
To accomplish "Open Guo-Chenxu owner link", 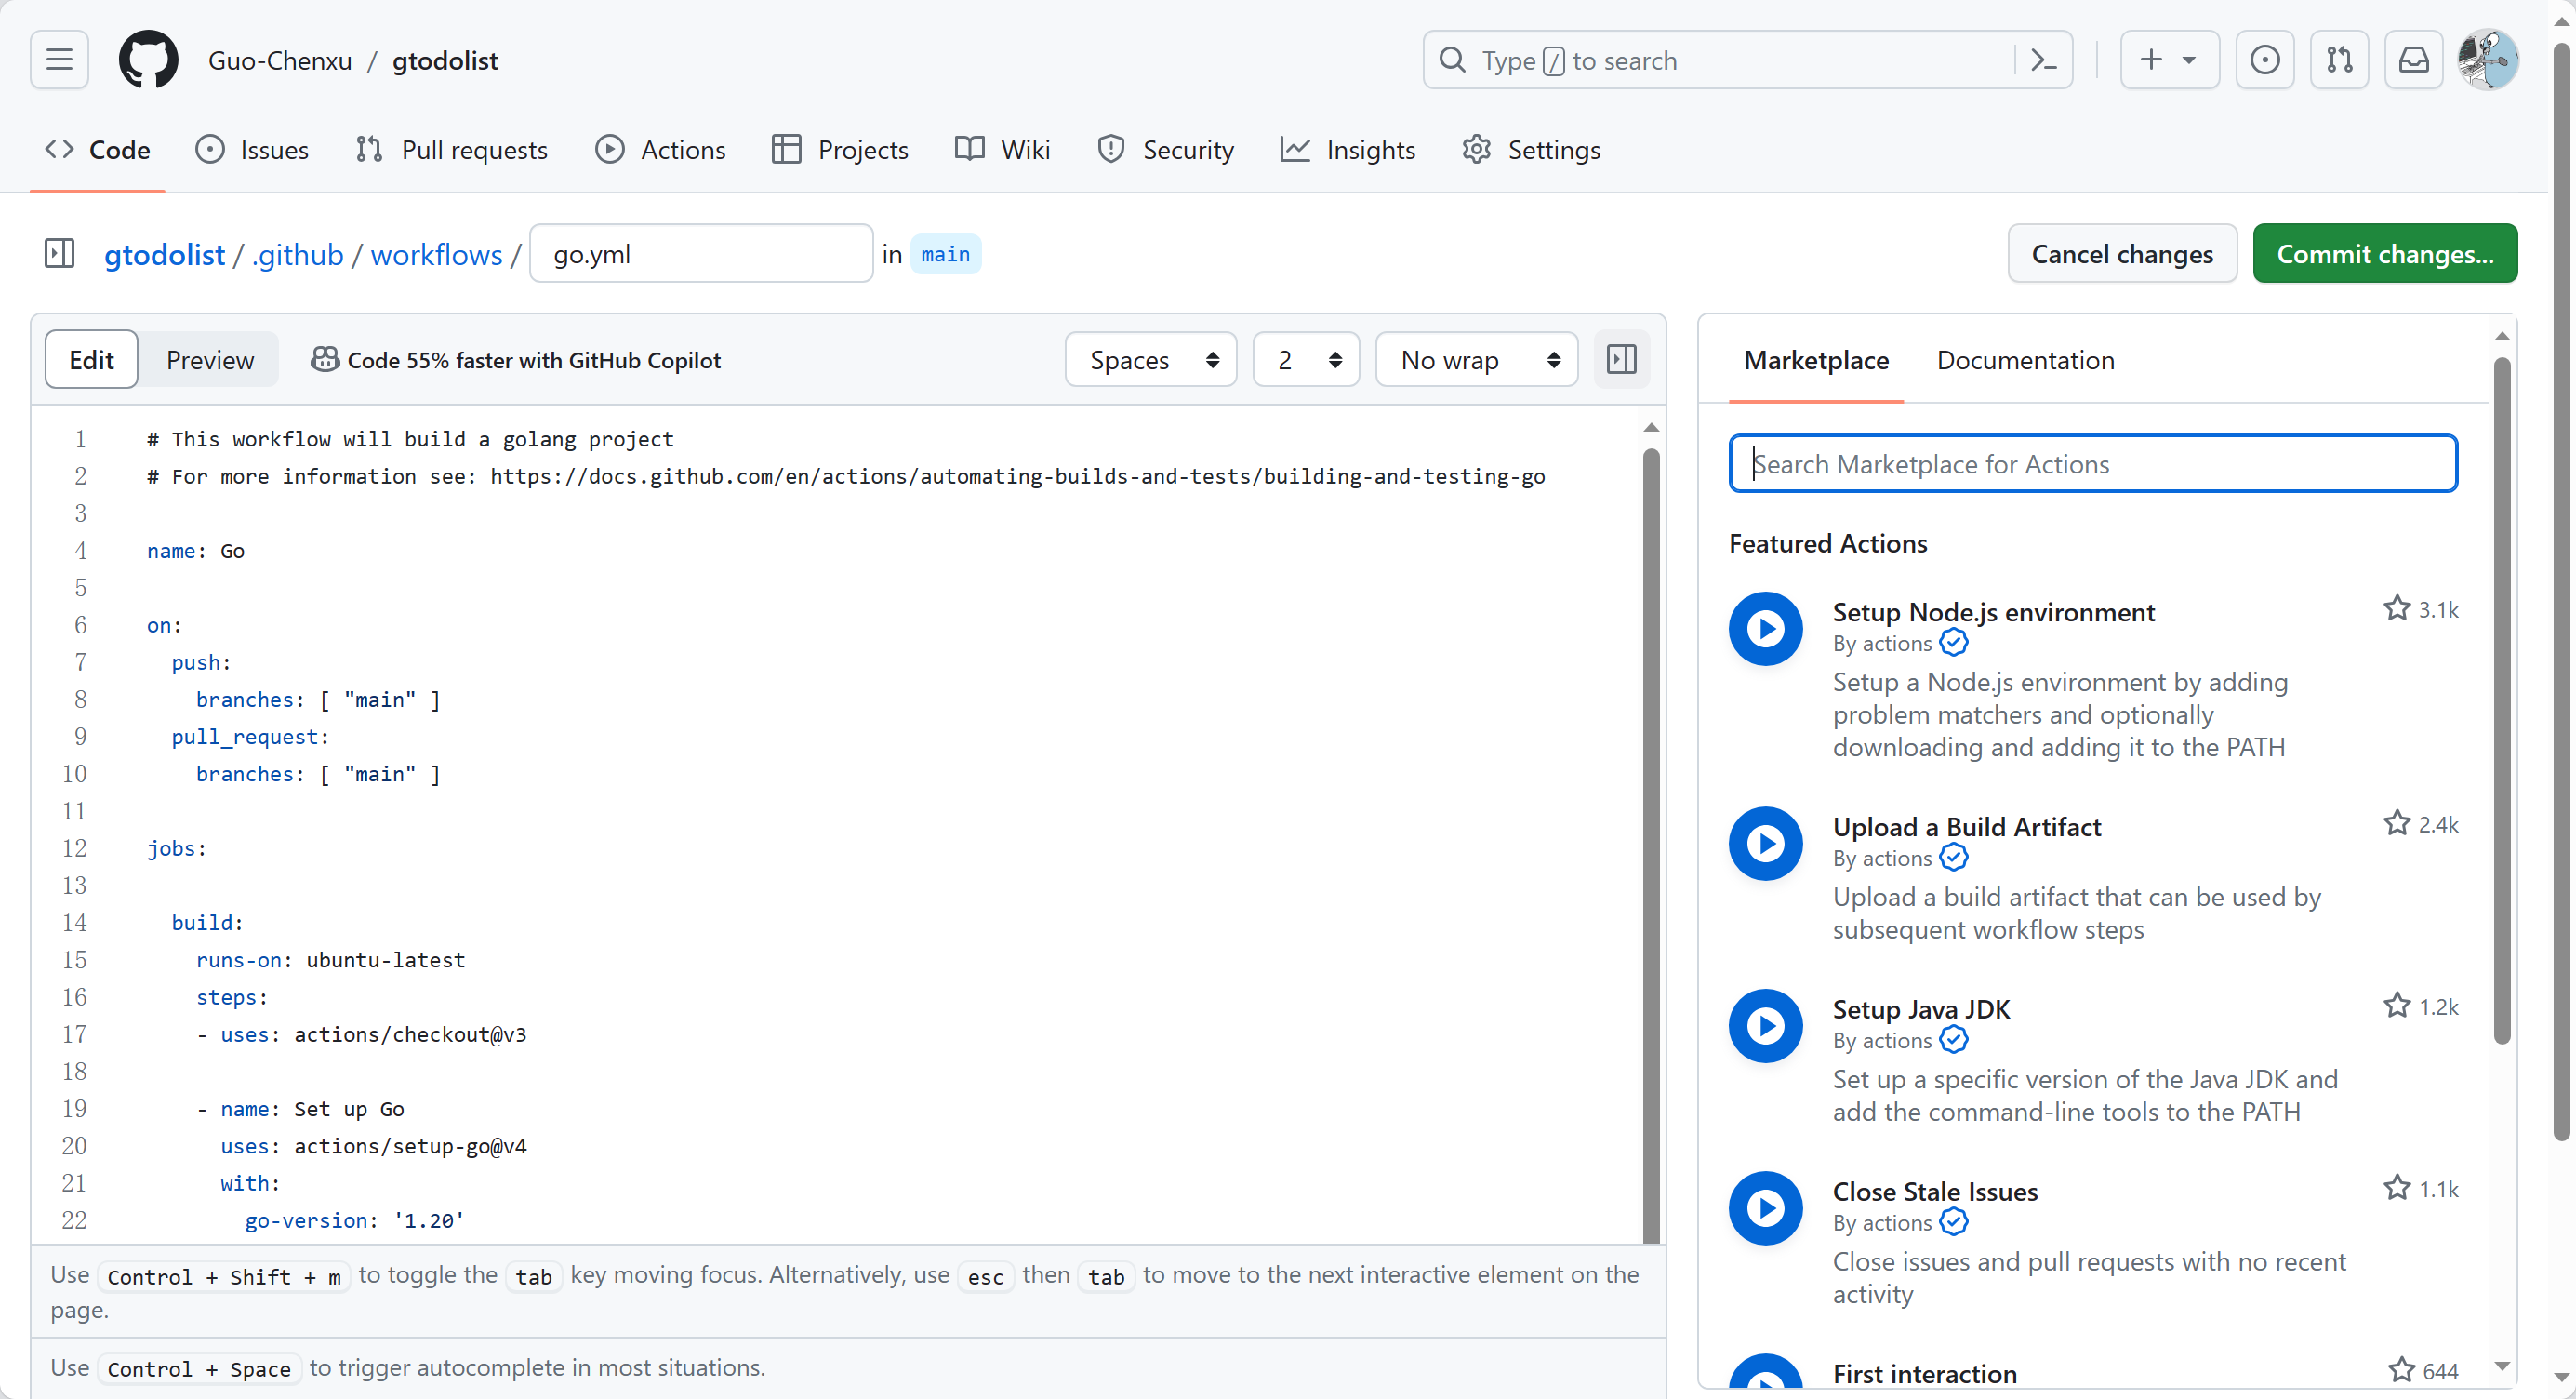I will (280, 60).
